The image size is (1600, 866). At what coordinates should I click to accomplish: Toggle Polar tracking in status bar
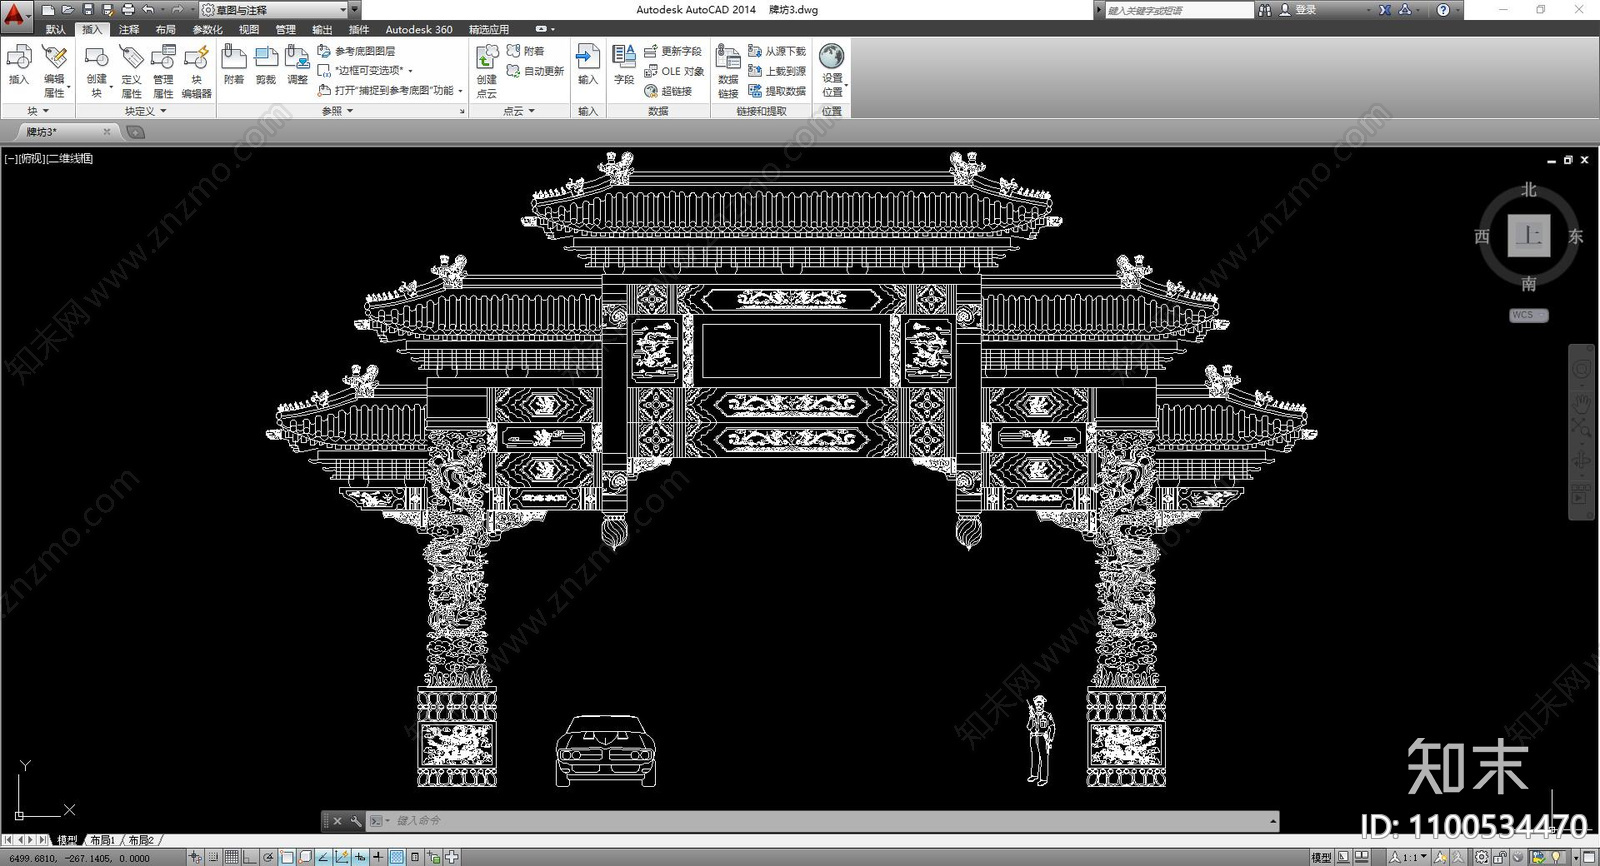tap(268, 857)
